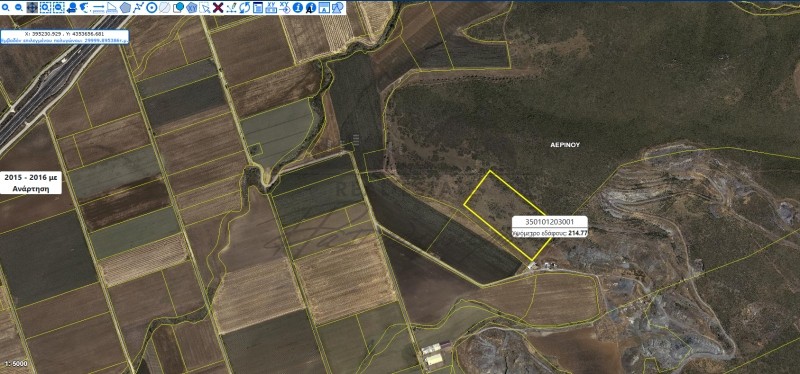Select the zoom out magnifier tool
The image size is (800, 374).
(x=18, y=8)
